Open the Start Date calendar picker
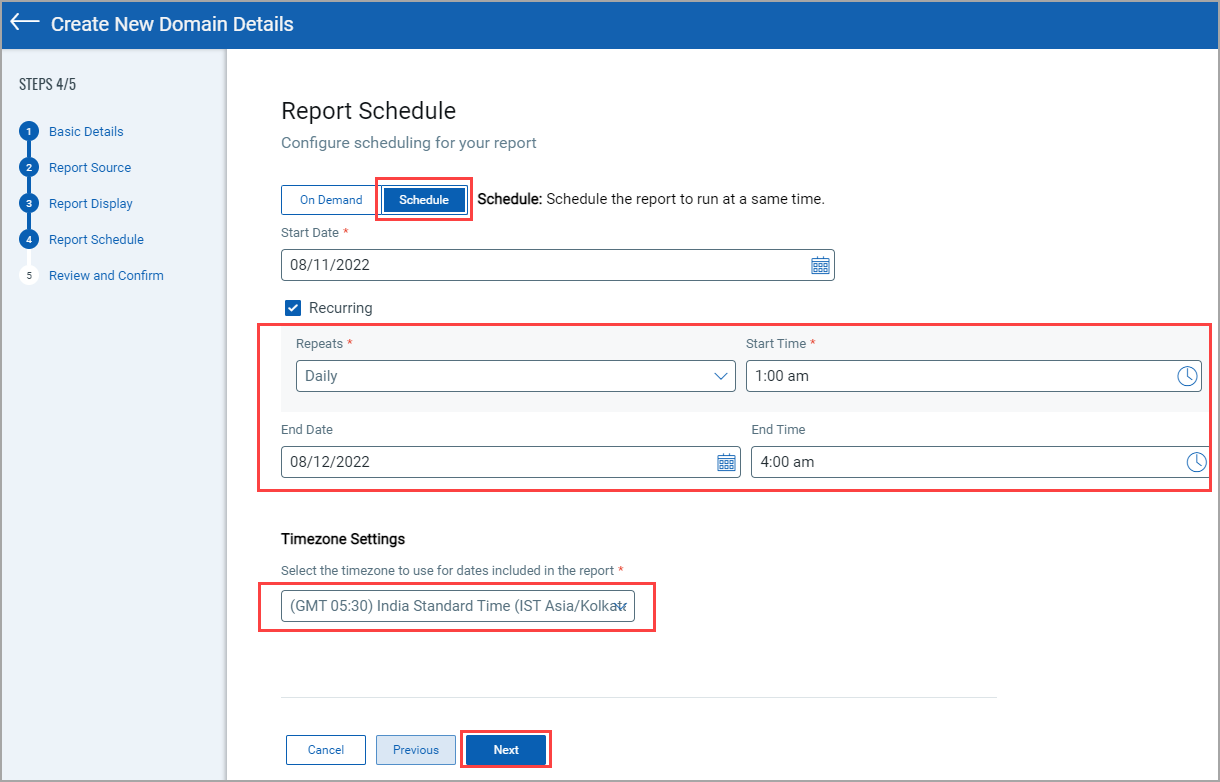1220x782 pixels. 820,266
